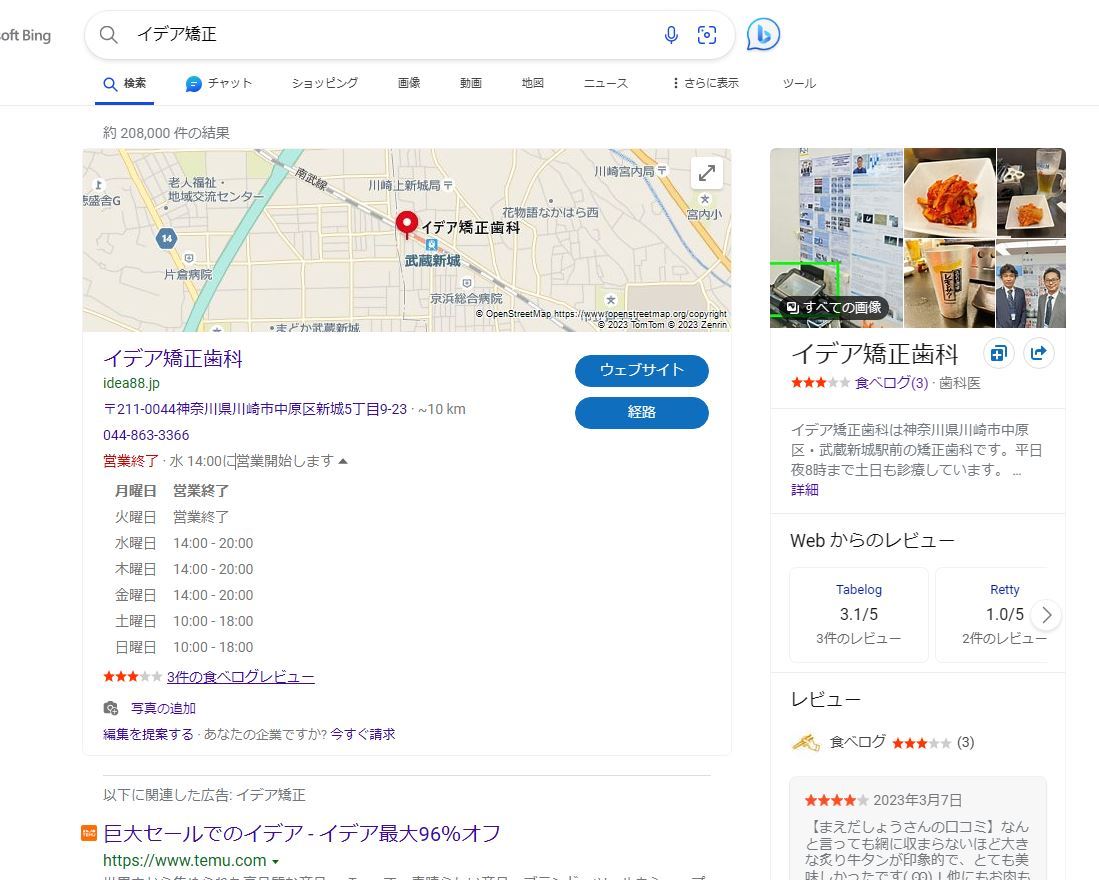This screenshot has width=1099, height=880.
Task: Click 京浜総合病院 label on map
Action: pyautogui.click(x=466, y=298)
